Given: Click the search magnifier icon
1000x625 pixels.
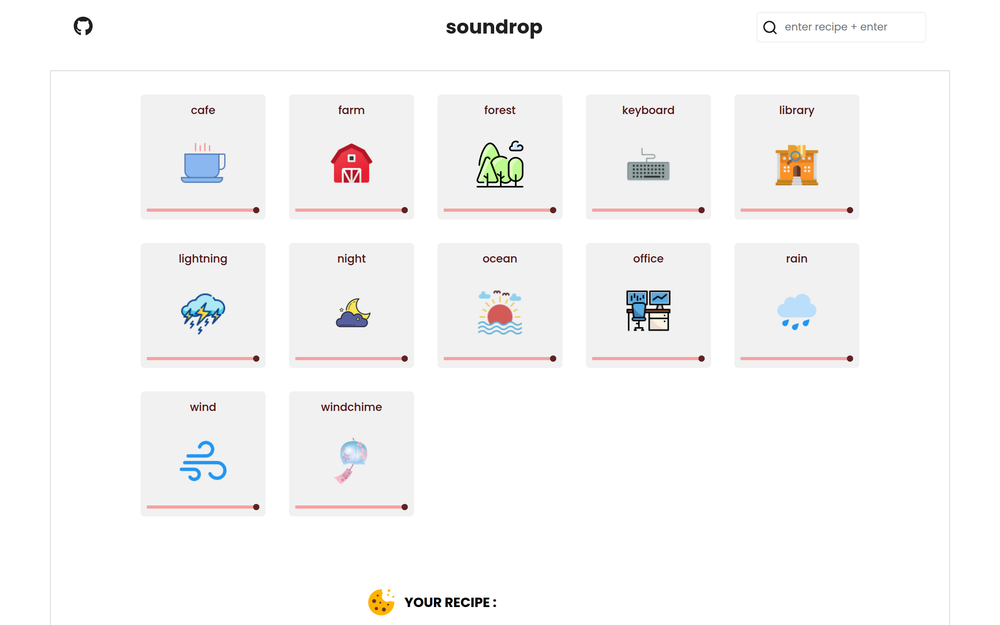Looking at the screenshot, I should 770,27.
